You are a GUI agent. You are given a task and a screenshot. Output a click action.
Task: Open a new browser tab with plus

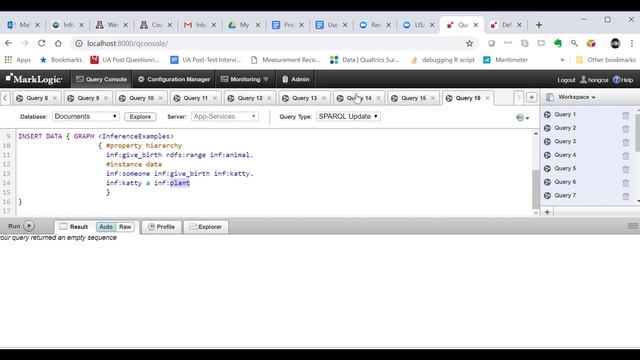(539, 25)
